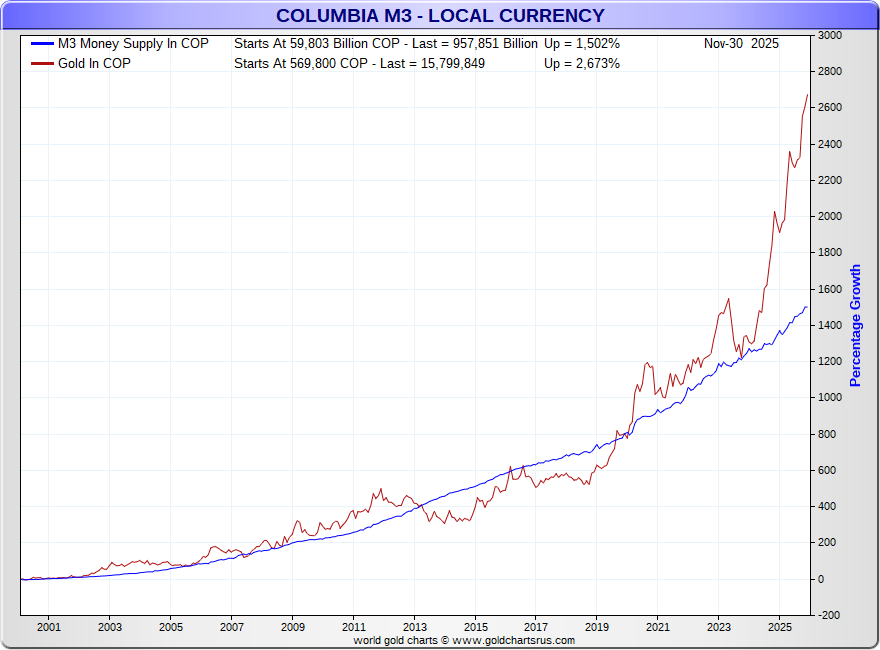Click the 2011 x-axis year label
The width and height of the screenshot is (880, 650).
(x=354, y=627)
